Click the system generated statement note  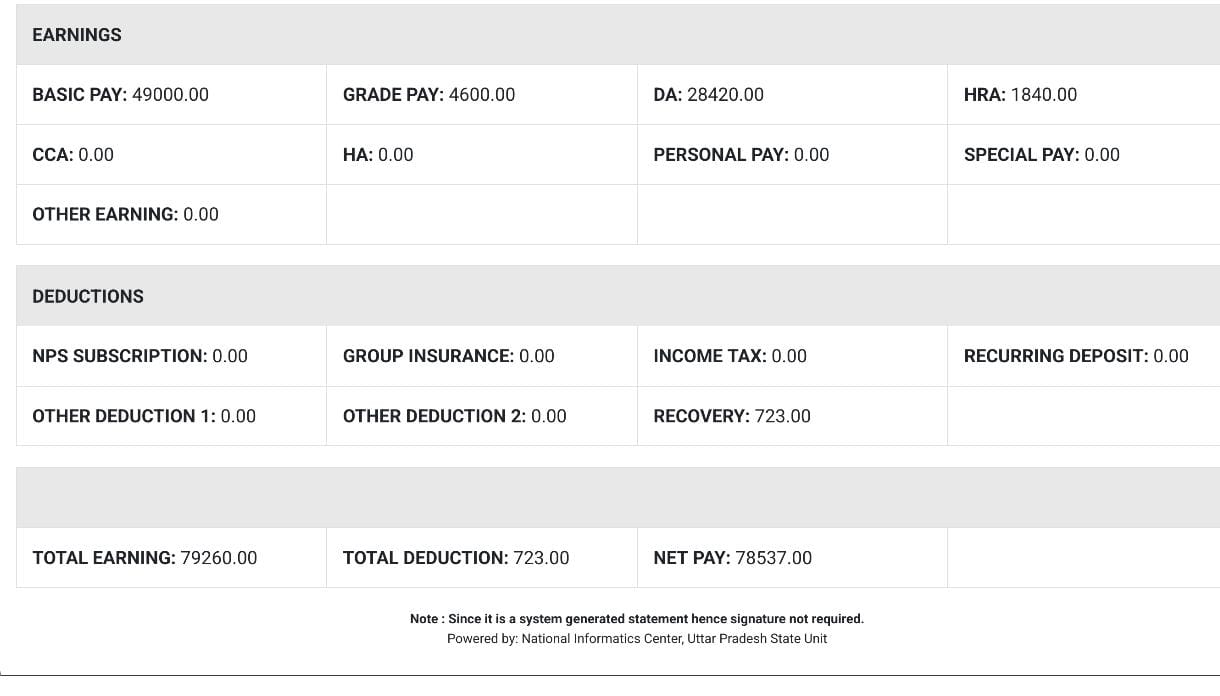637,619
